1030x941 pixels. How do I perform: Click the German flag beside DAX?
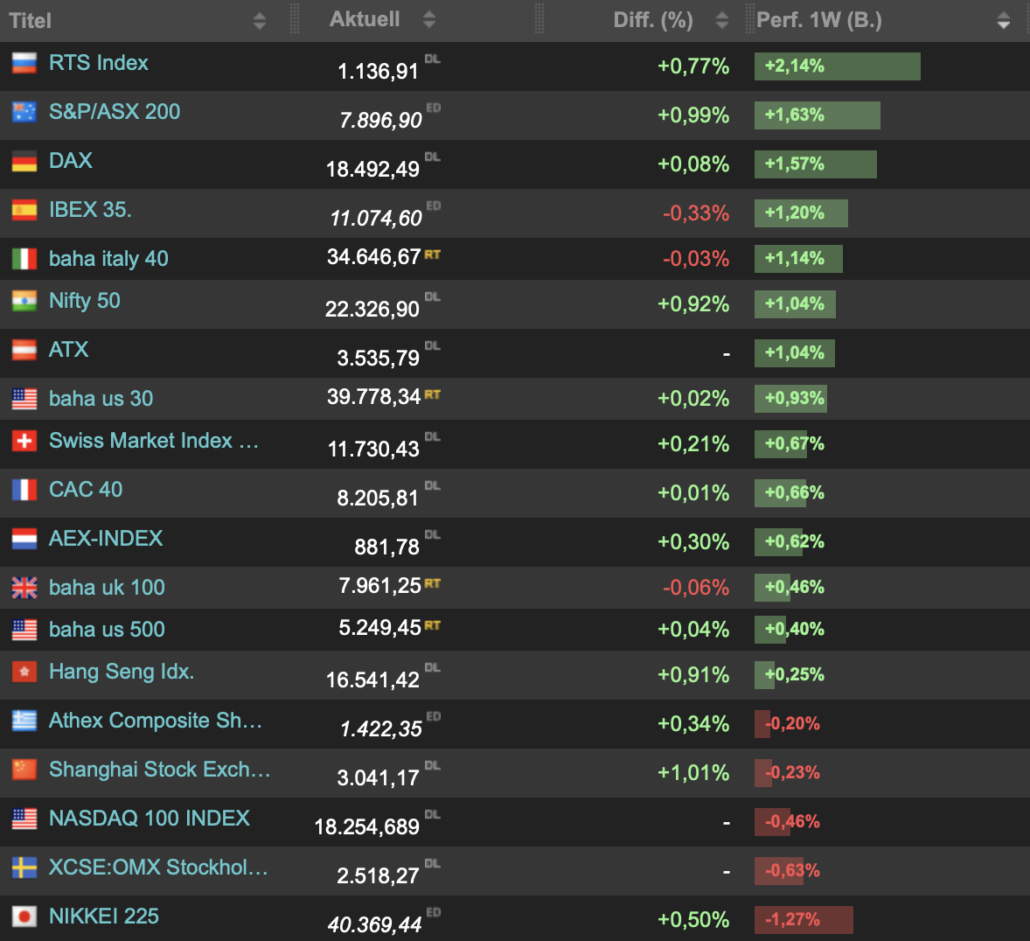(x=24, y=161)
